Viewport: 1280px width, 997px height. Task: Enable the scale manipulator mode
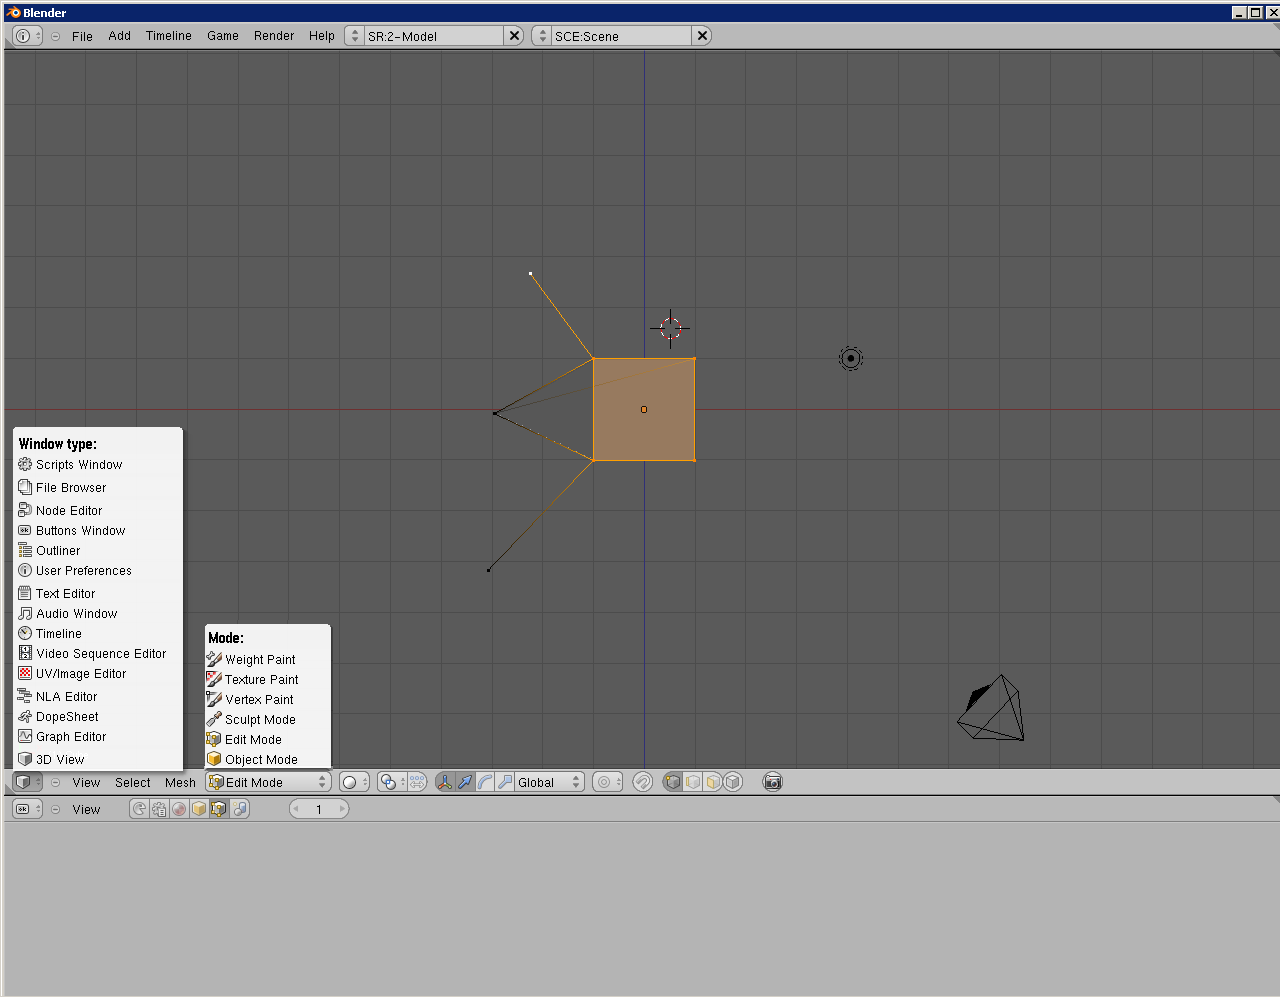pos(505,782)
